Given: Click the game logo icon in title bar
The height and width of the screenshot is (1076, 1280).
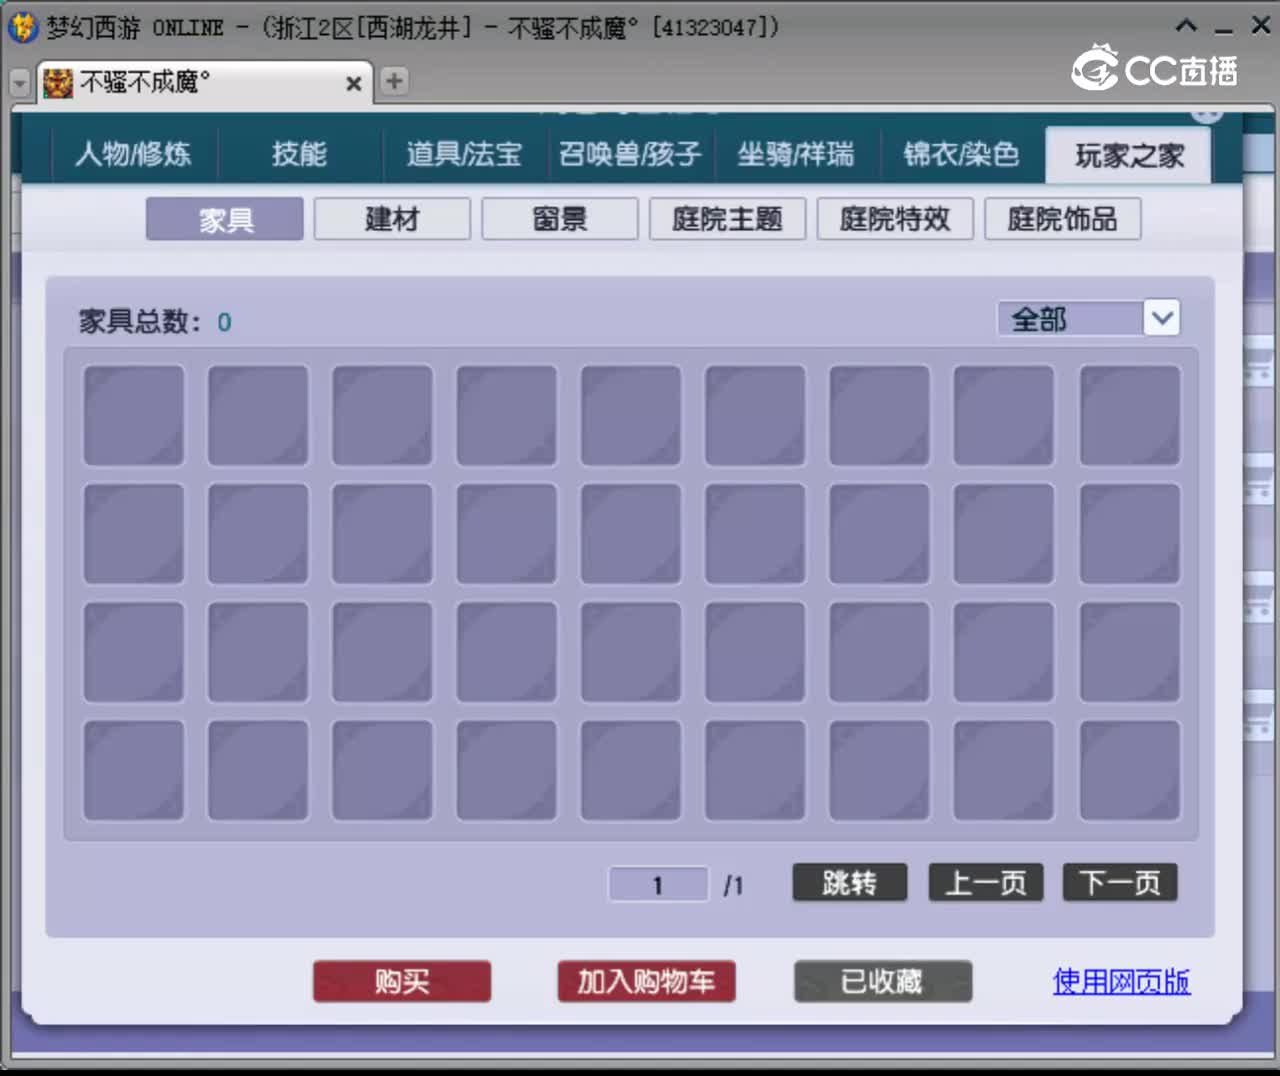Looking at the screenshot, I should [22, 27].
